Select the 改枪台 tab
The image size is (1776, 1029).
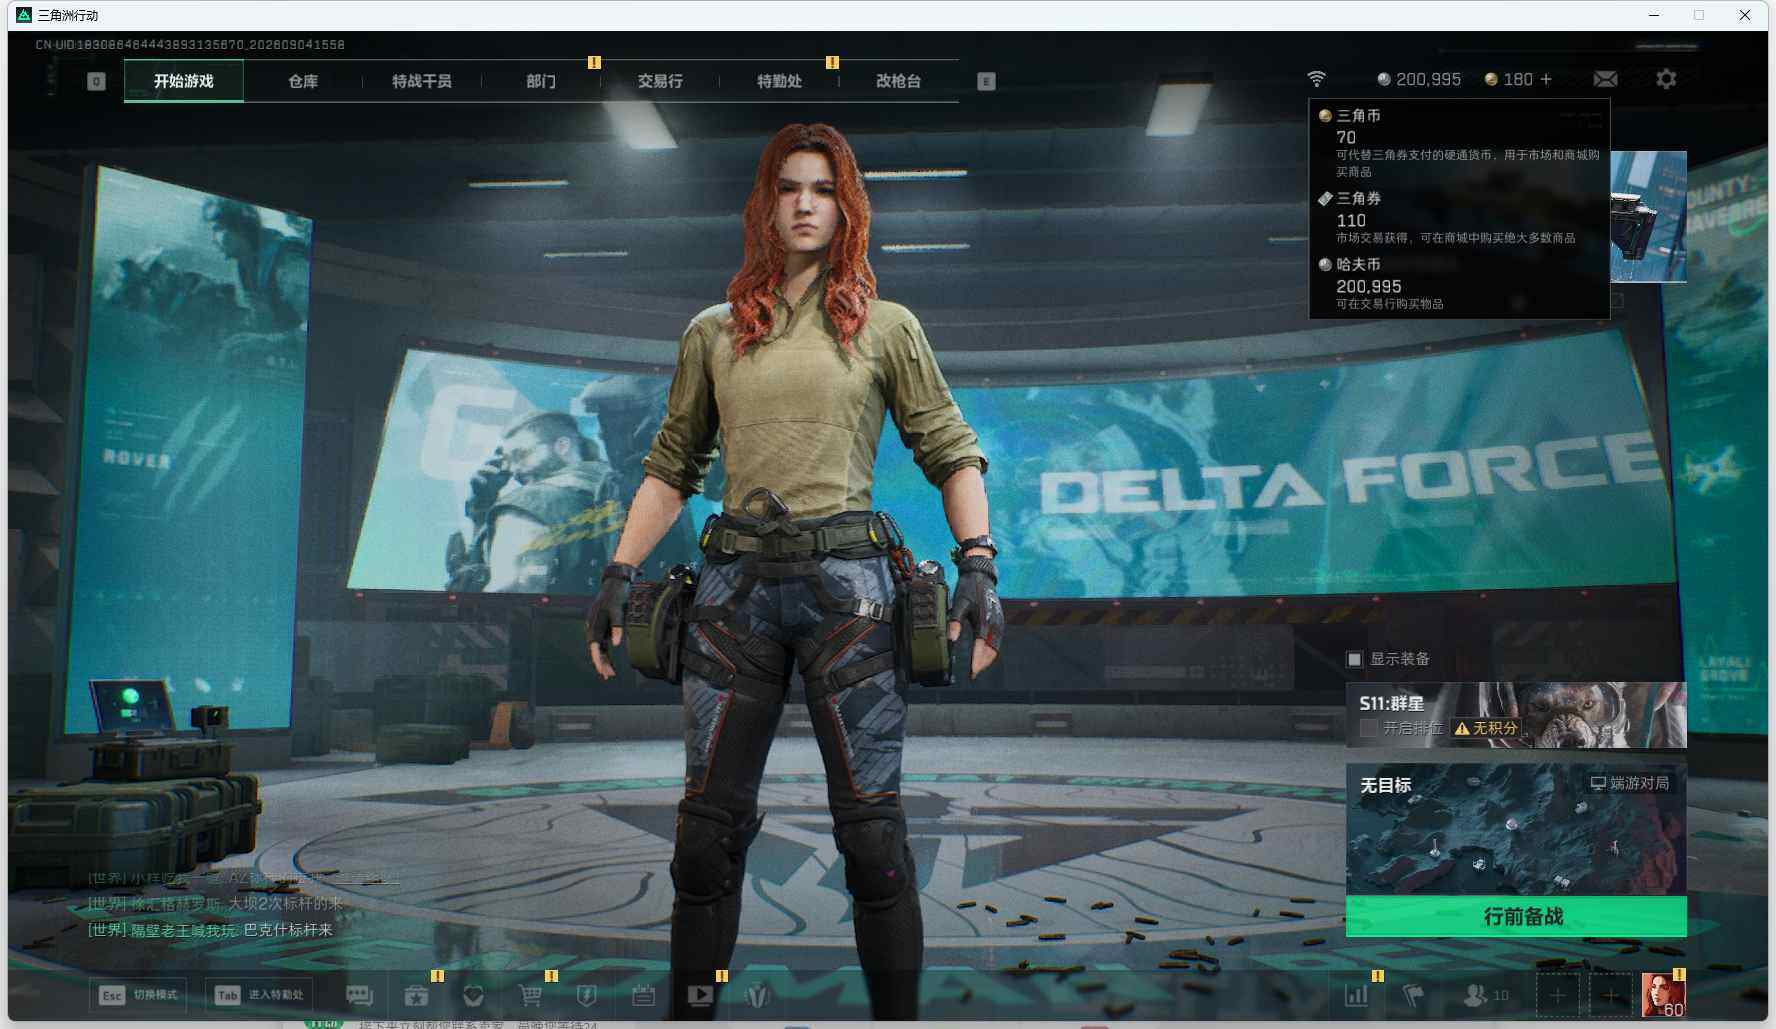coord(898,81)
